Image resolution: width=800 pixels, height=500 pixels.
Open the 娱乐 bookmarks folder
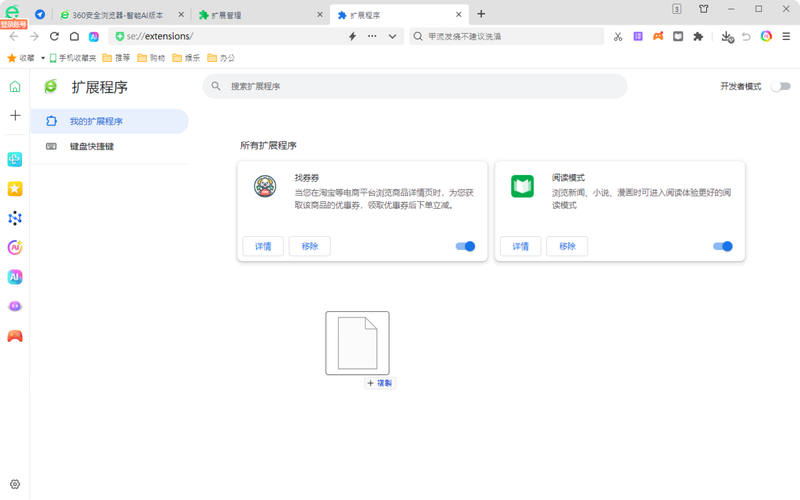[186, 58]
